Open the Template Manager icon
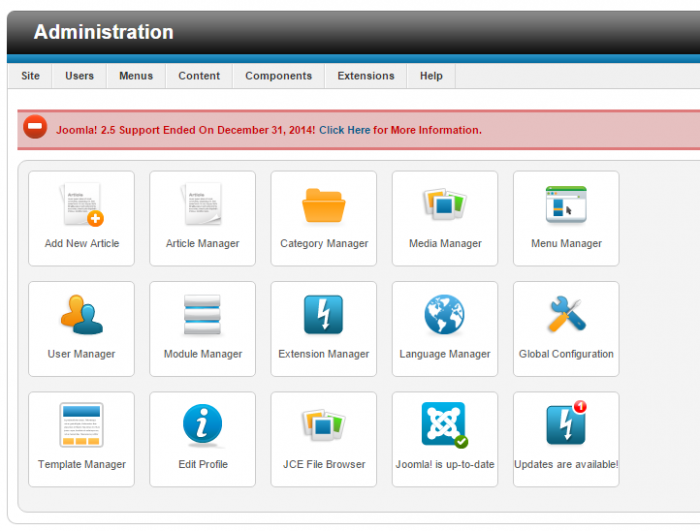The width and height of the screenshot is (700, 531). click(81, 427)
